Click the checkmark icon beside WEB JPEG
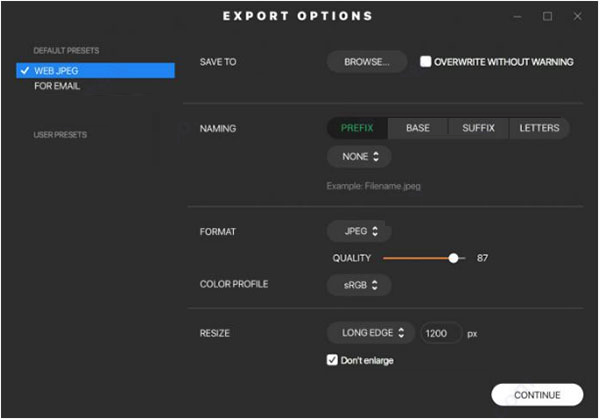 click(23, 70)
